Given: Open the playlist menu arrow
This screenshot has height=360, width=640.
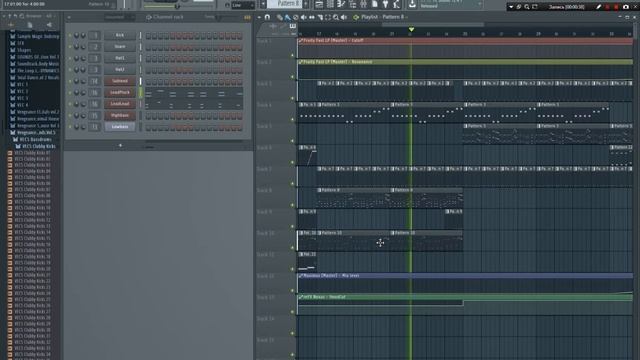Looking at the screenshot, I should [259, 17].
